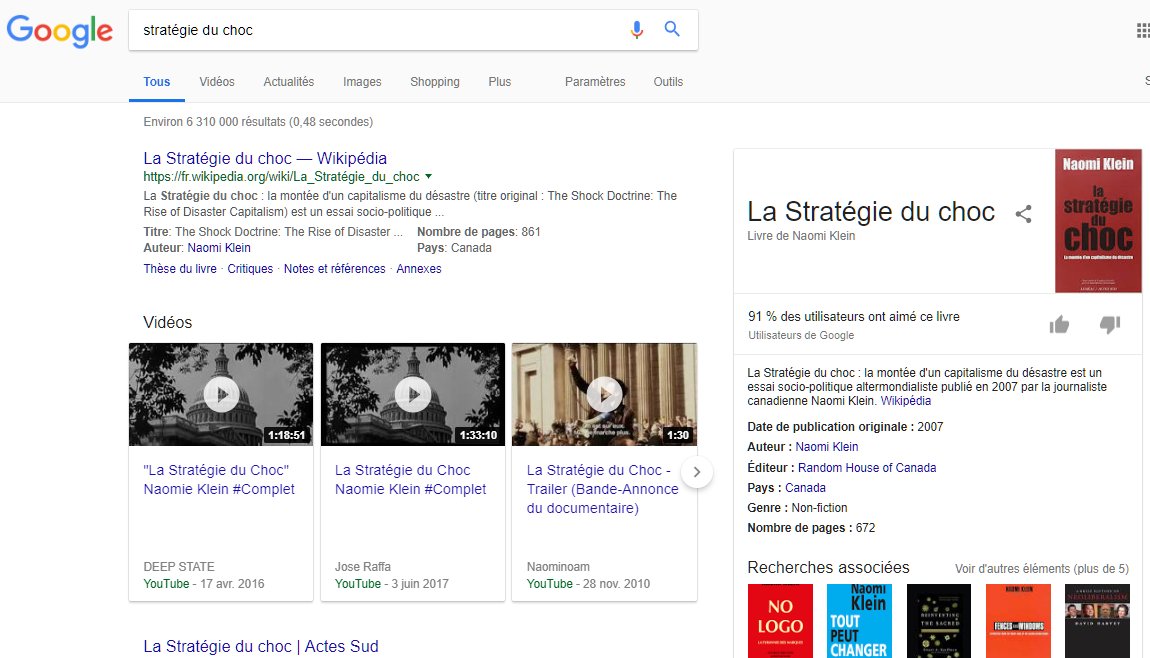Show next videos with arrow
The width and height of the screenshot is (1150, 658).
coord(697,472)
